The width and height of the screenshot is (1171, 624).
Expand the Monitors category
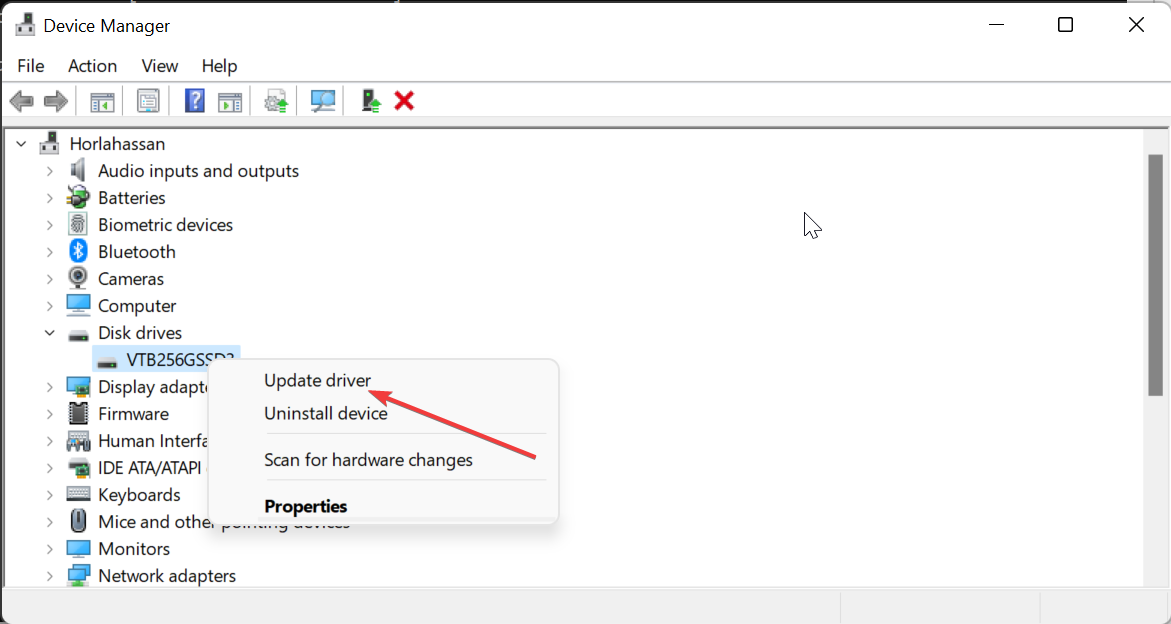coord(50,549)
